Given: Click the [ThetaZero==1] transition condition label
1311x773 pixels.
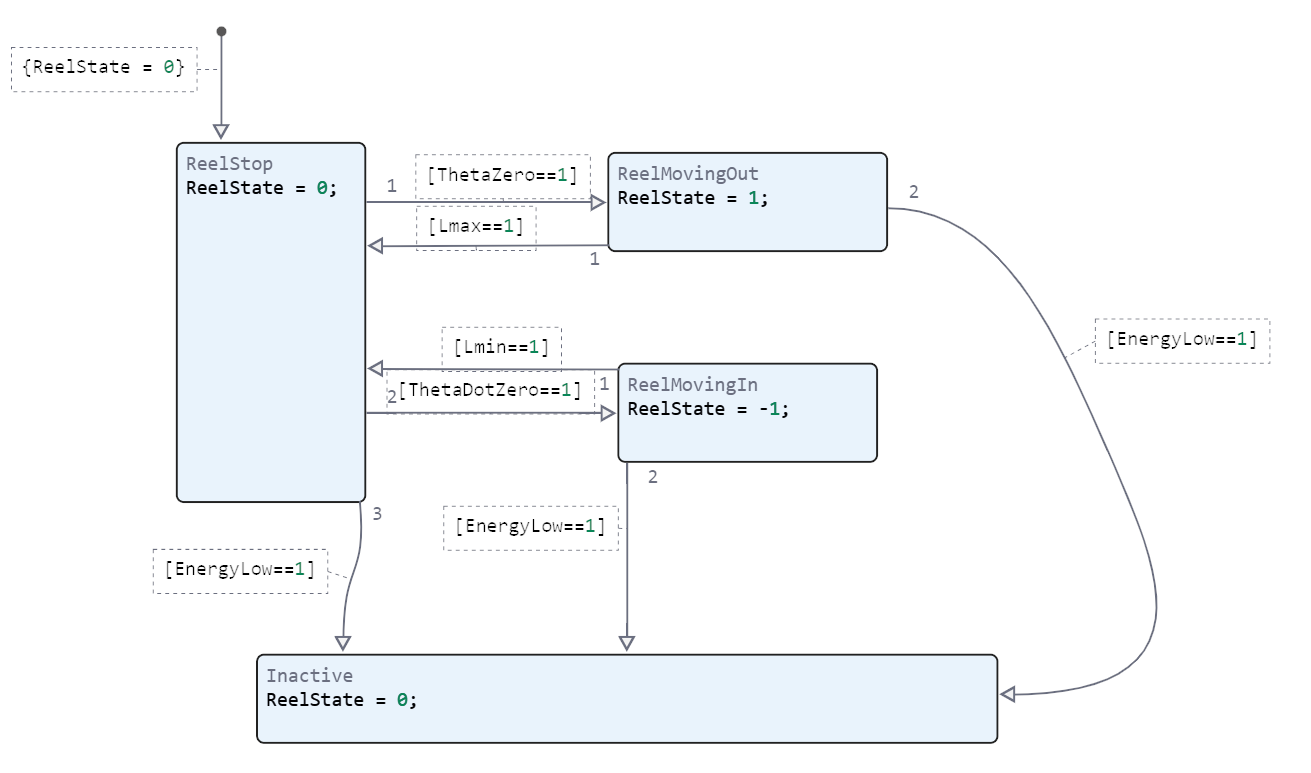Looking at the screenshot, I should tap(502, 176).
